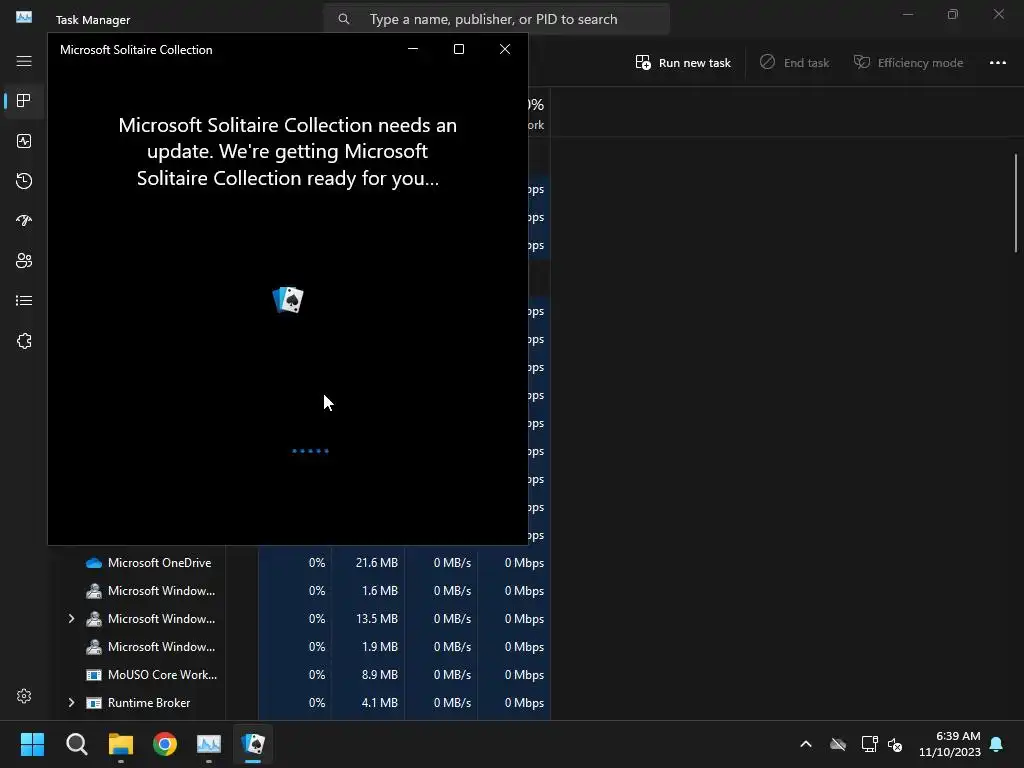Open the App history page in sidebar
Viewport: 1024px width, 768px height.
(x=24, y=181)
